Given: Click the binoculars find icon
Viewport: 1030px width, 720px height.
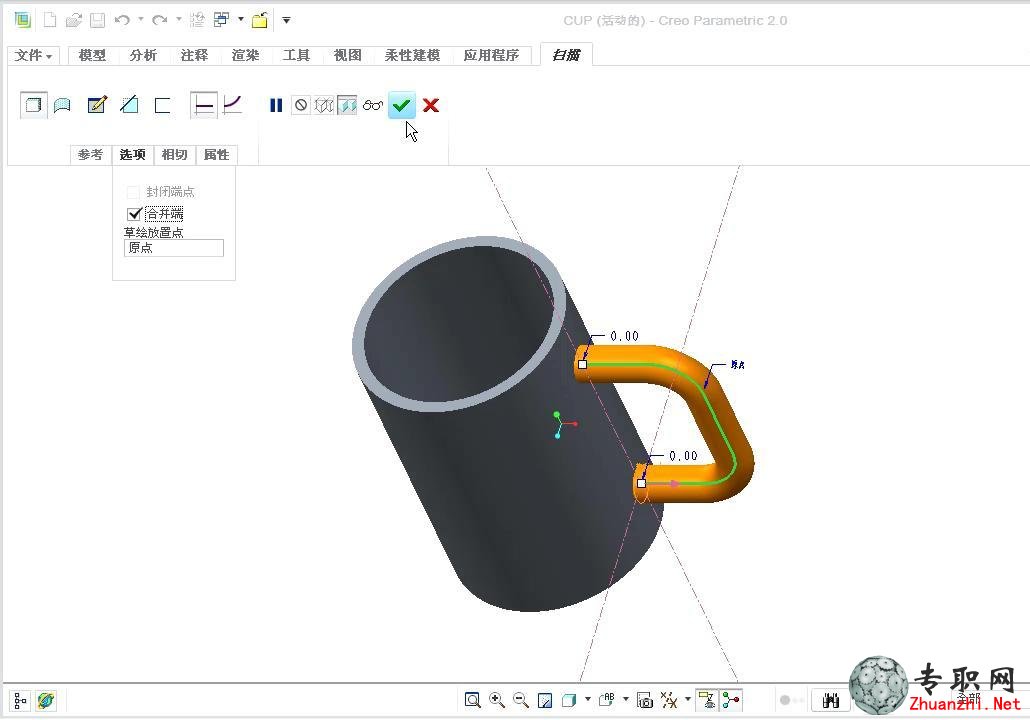Looking at the screenshot, I should pos(831,700).
